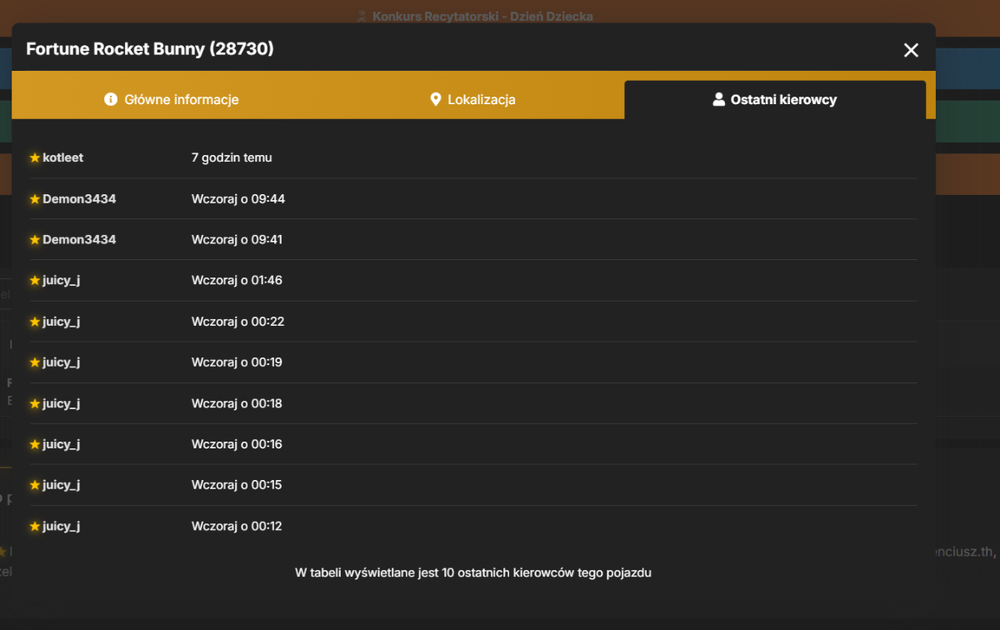Click Demon3434 in the 09:41 row
The width and height of the screenshot is (1000, 630).
(x=79, y=240)
